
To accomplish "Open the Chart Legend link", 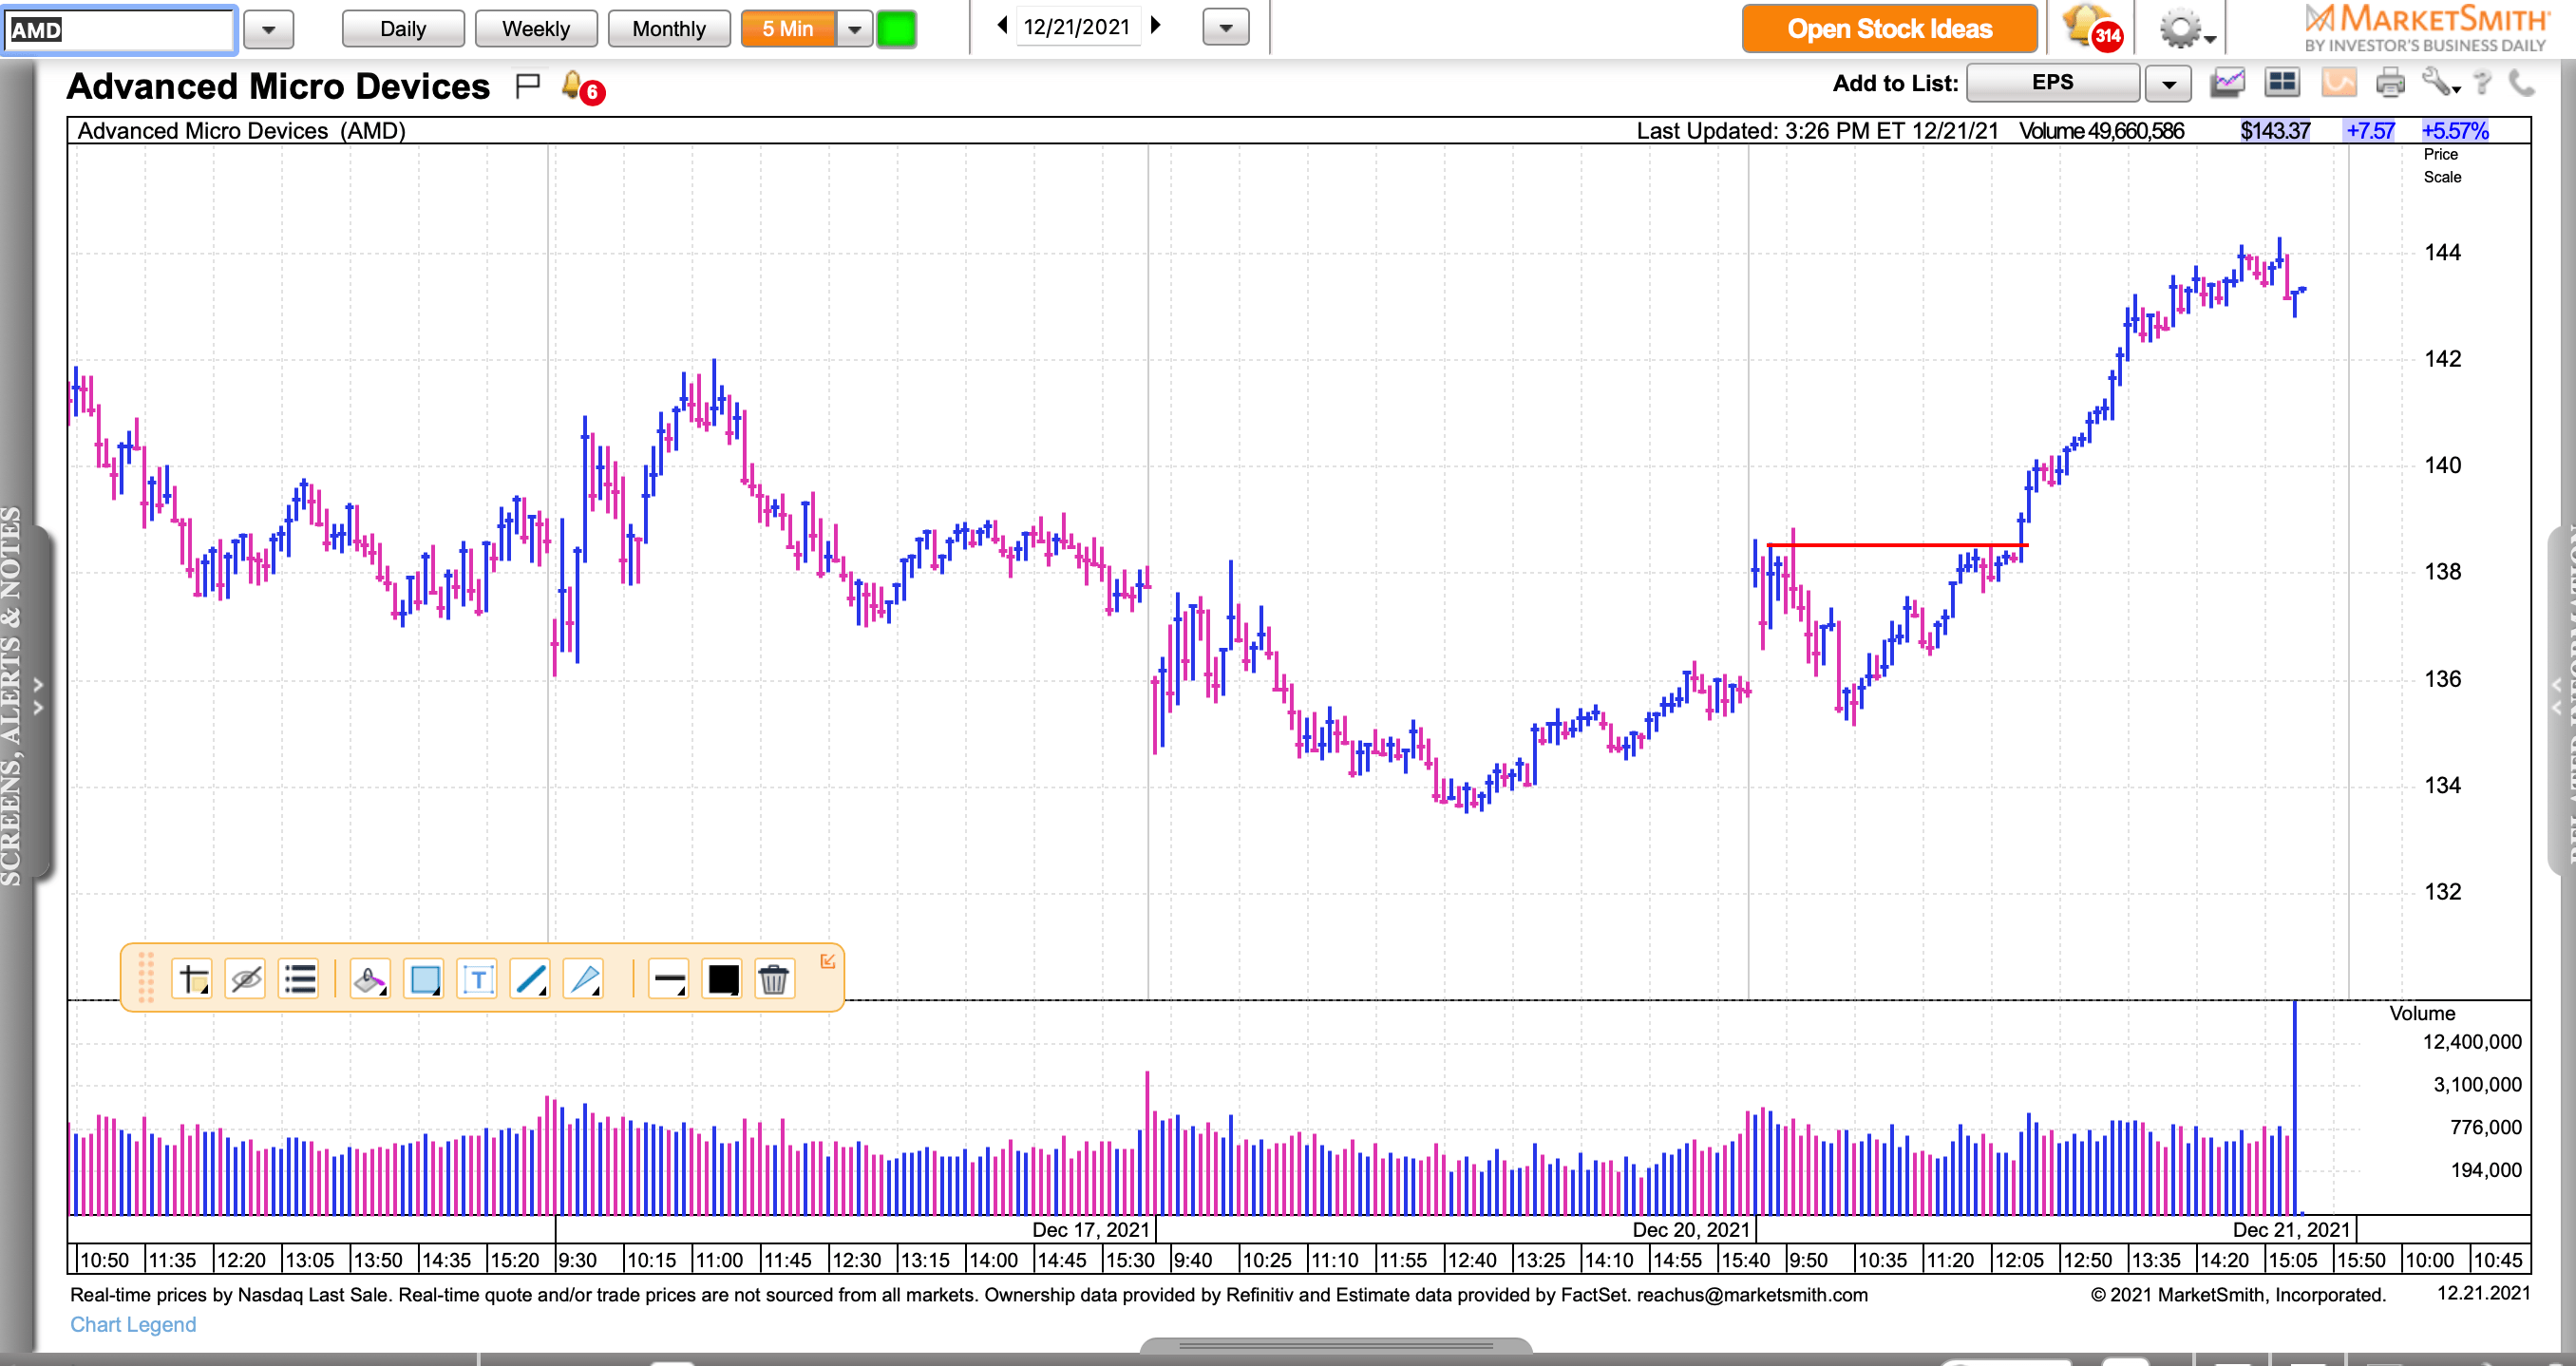I will (133, 1324).
